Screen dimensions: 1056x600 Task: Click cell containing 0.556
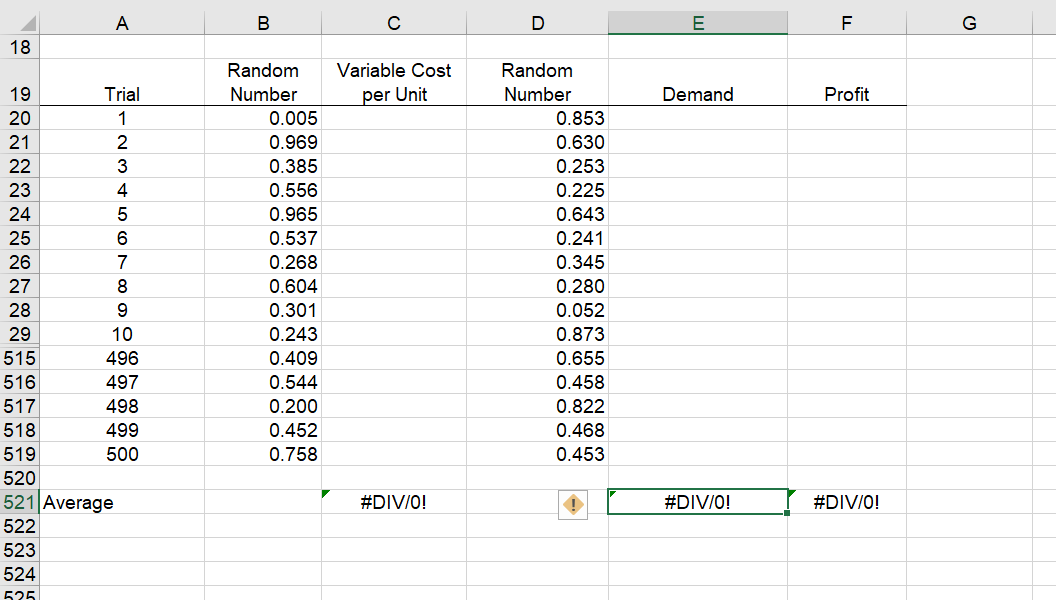click(x=263, y=190)
